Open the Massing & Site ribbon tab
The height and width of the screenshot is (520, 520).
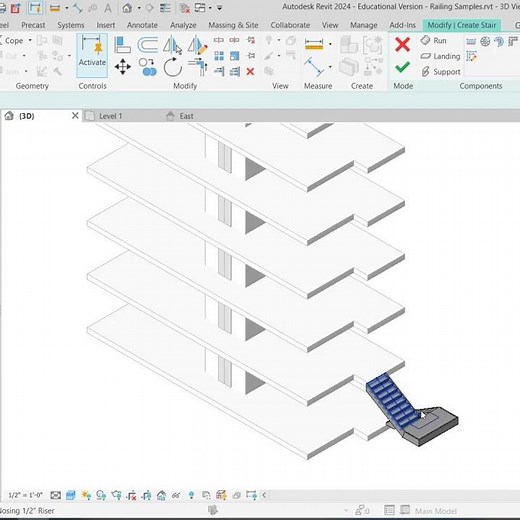233,25
